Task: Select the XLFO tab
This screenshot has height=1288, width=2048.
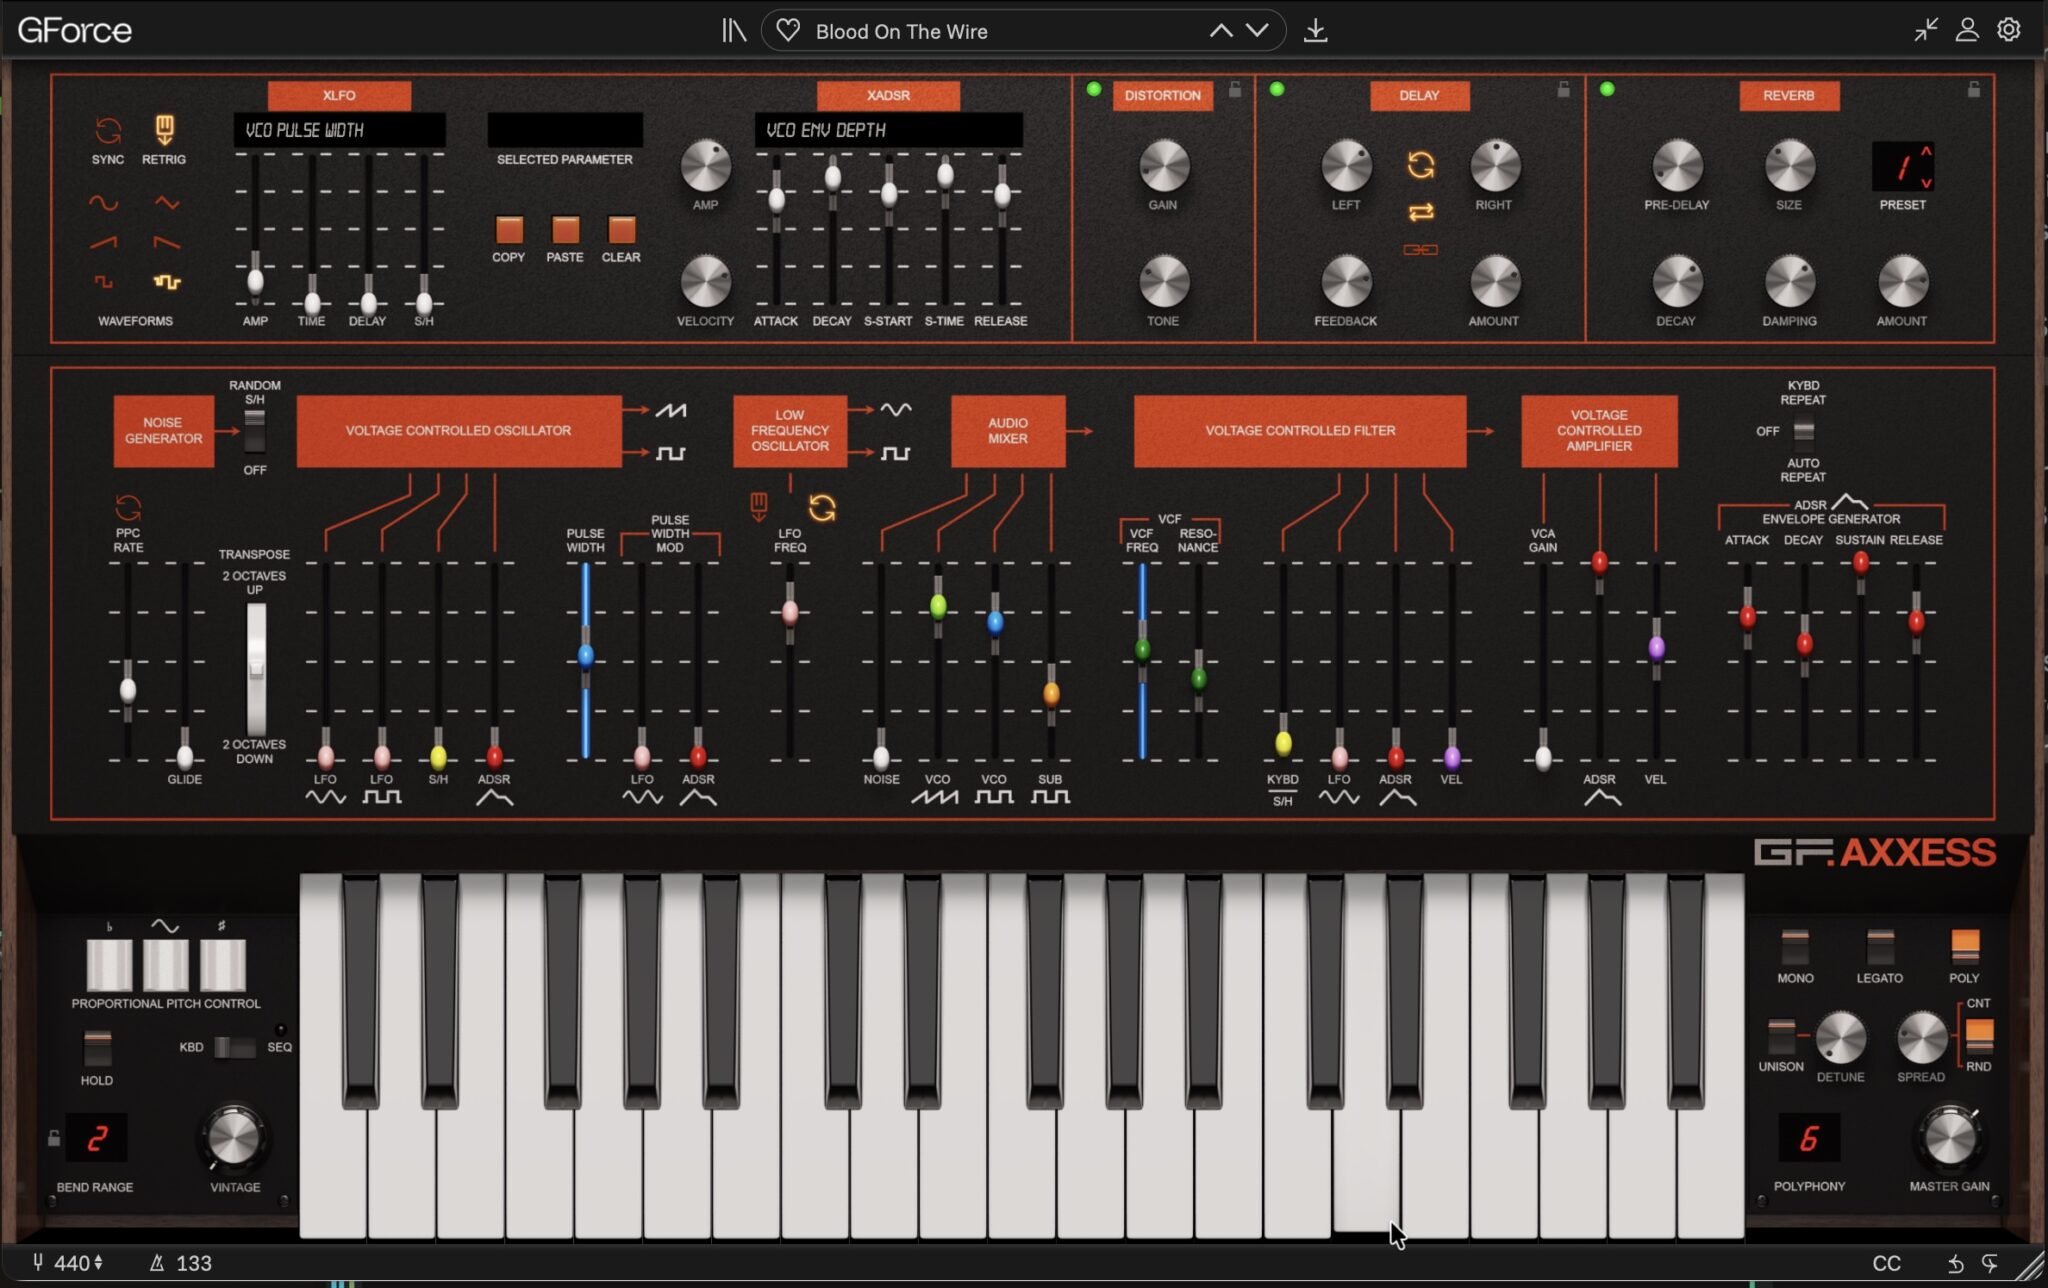Action: pos(339,95)
